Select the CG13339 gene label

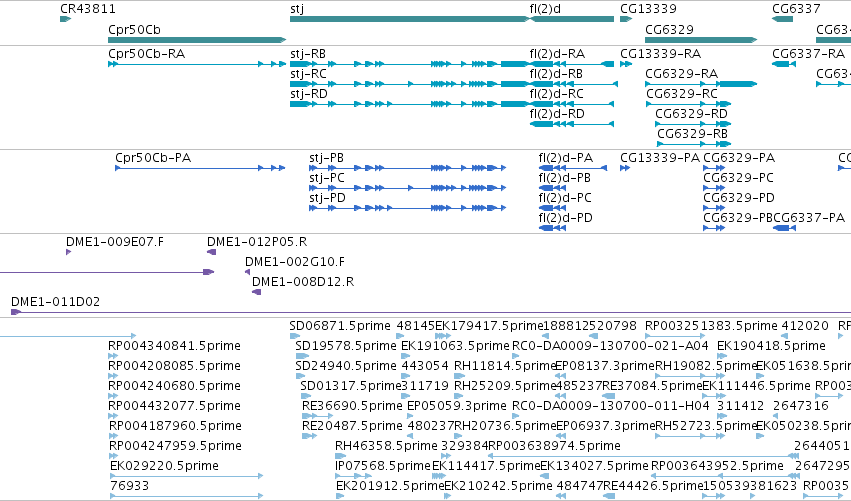(648, 9)
